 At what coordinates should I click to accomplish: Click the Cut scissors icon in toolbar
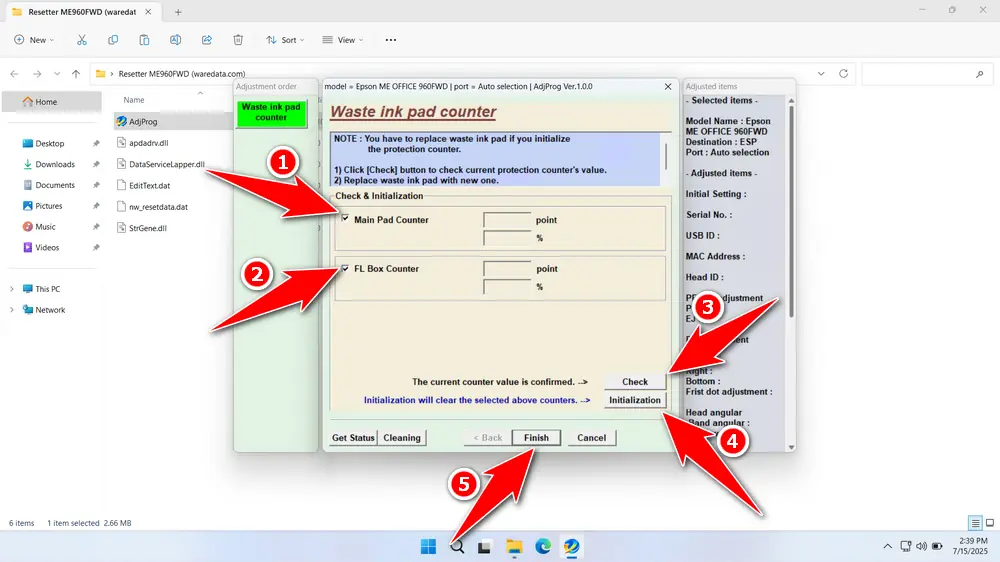point(82,40)
